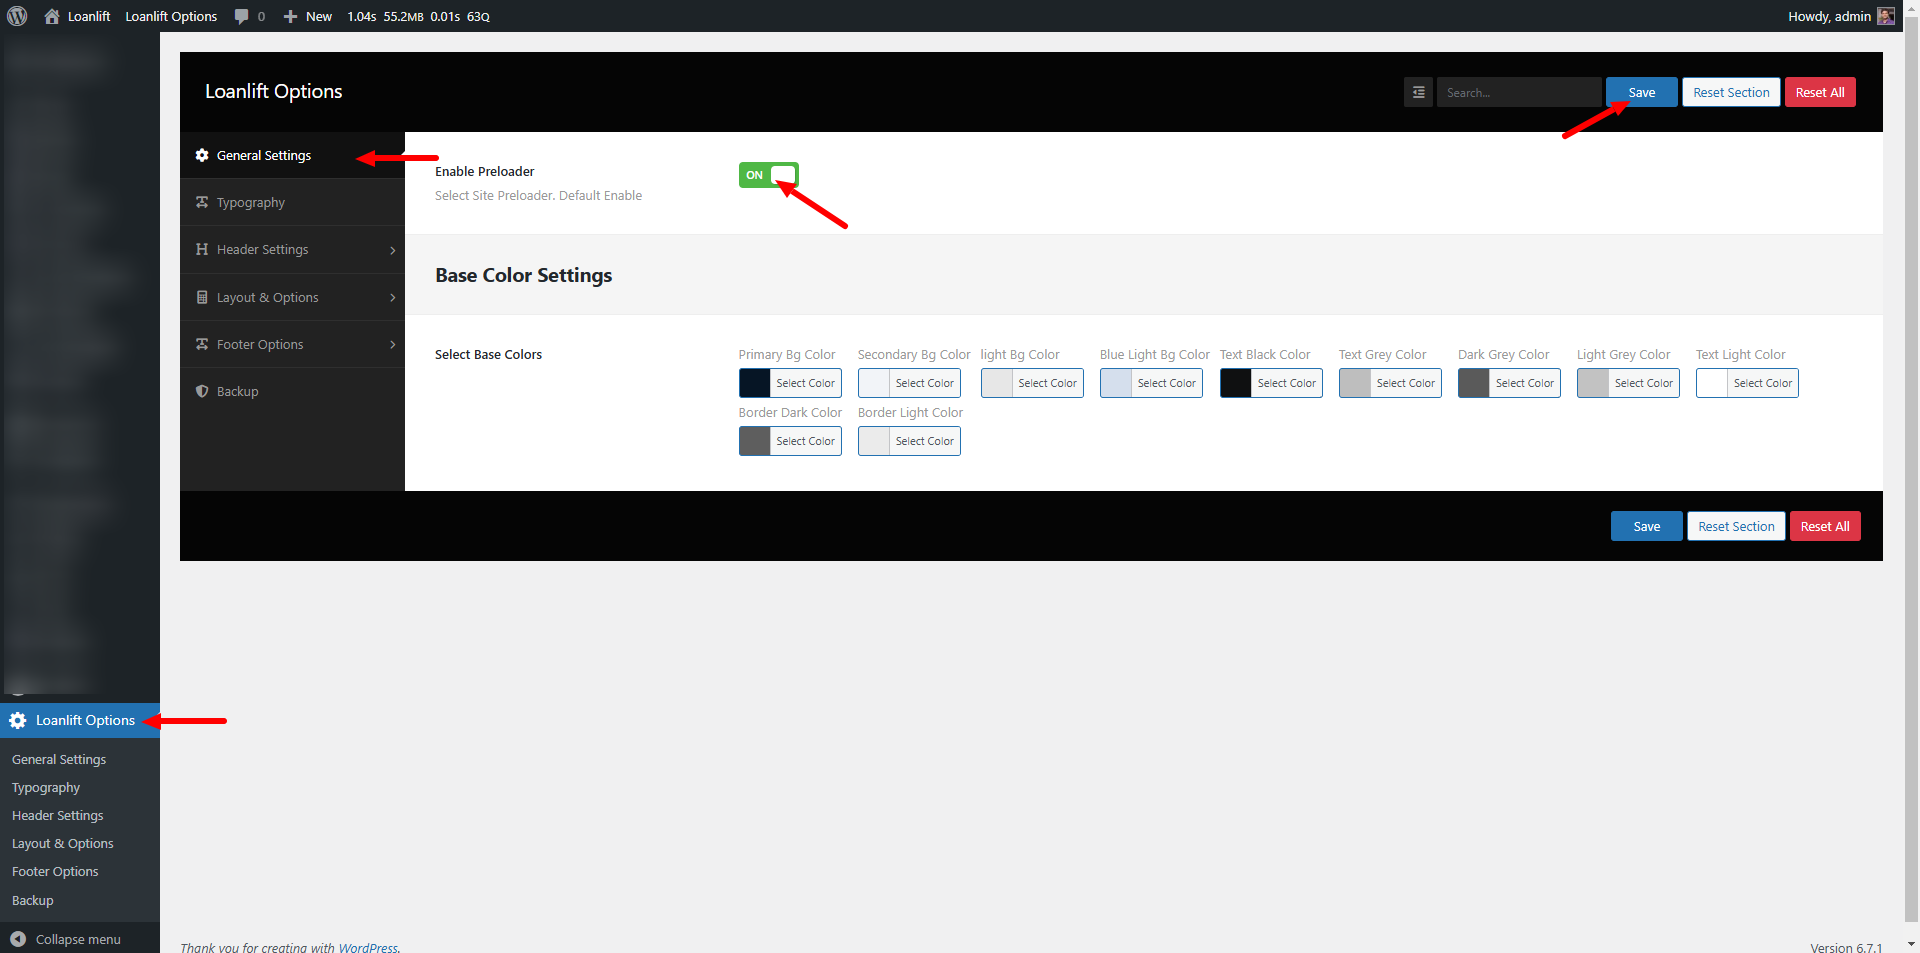Image resolution: width=1920 pixels, height=953 pixels.
Task: Click the Loanlift Options gear icon in sidebar
Action: click(18, 720)
